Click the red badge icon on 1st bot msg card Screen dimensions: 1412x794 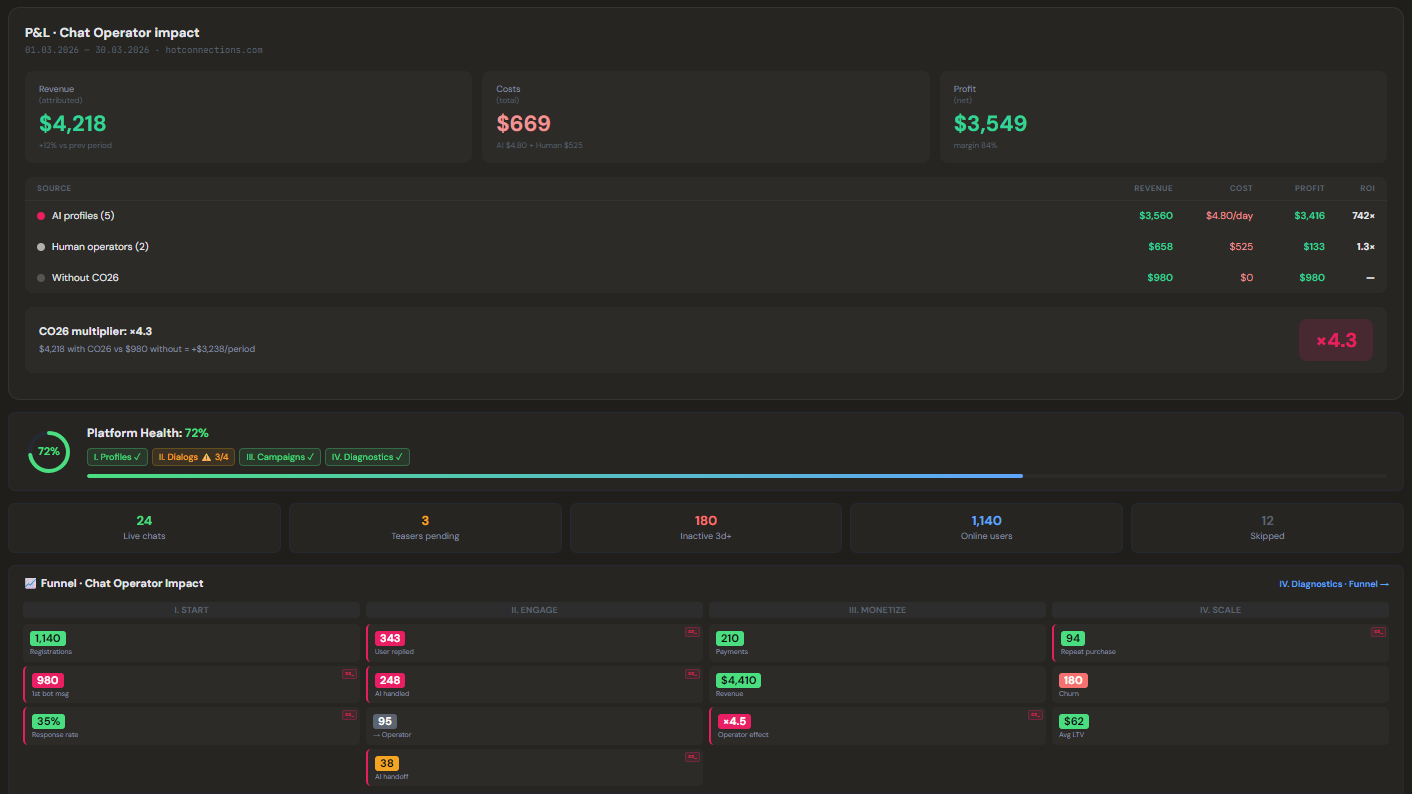(349, 674)
